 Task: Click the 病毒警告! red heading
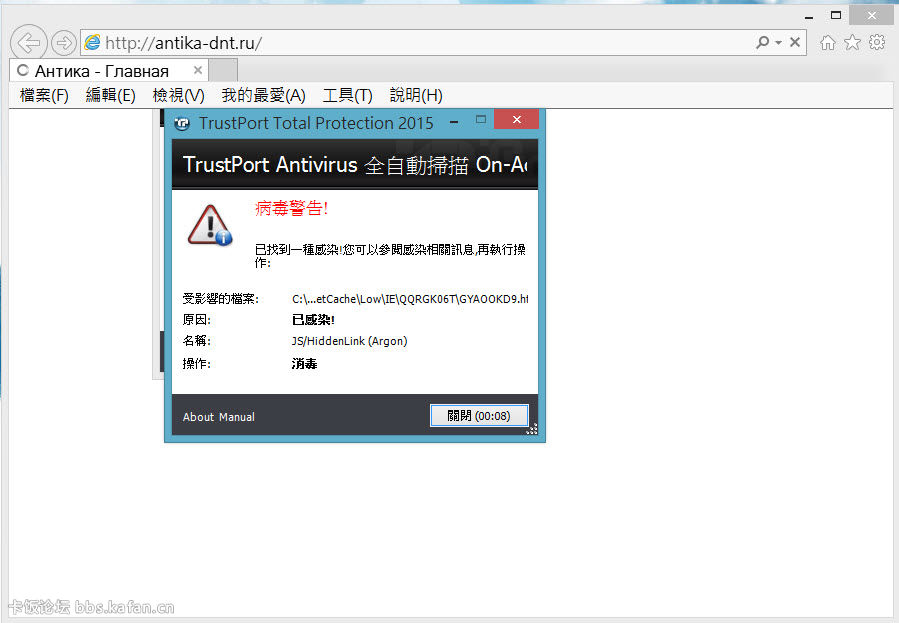click(291, 208)
